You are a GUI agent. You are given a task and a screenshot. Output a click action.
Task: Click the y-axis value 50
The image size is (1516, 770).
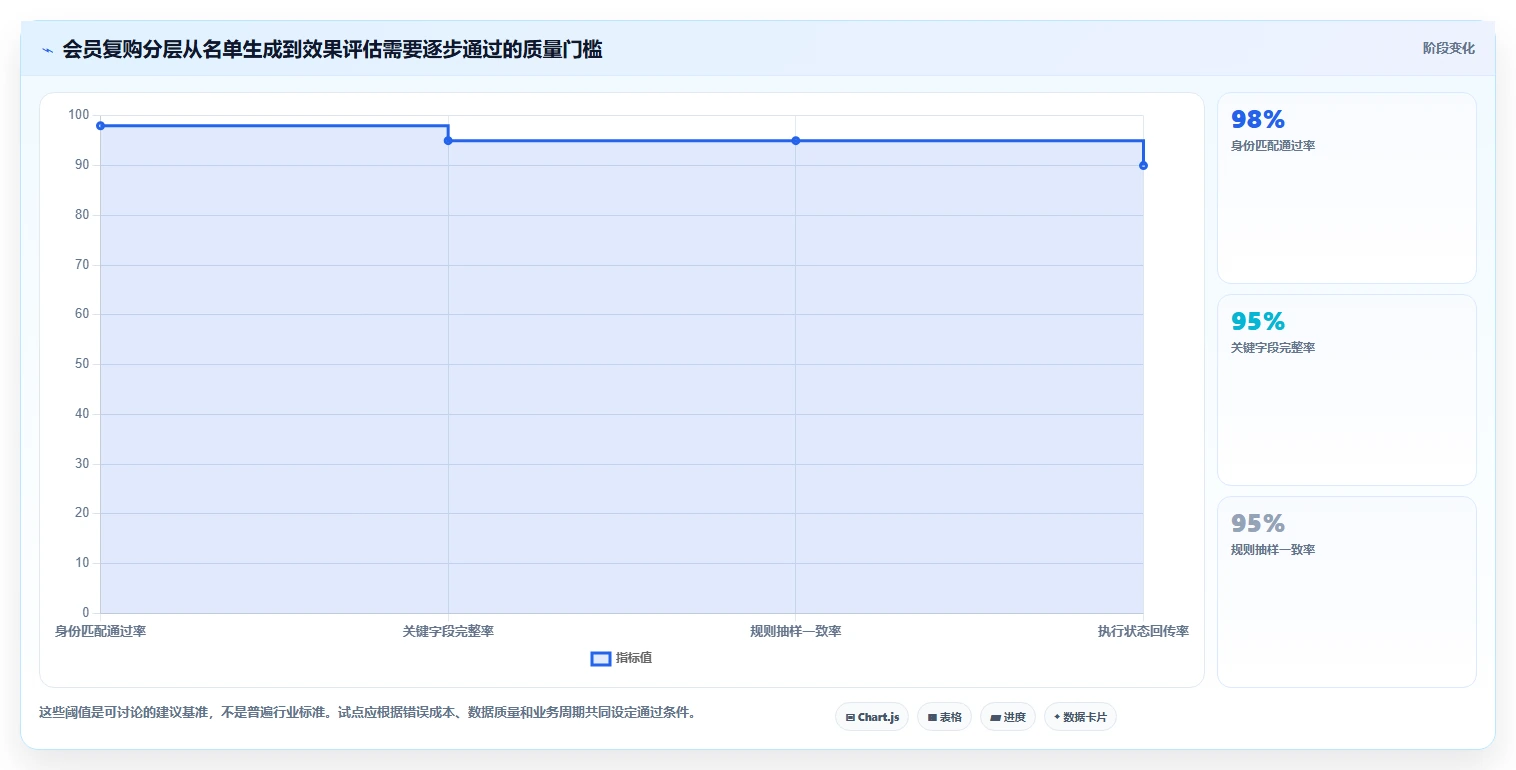point(82,364)
